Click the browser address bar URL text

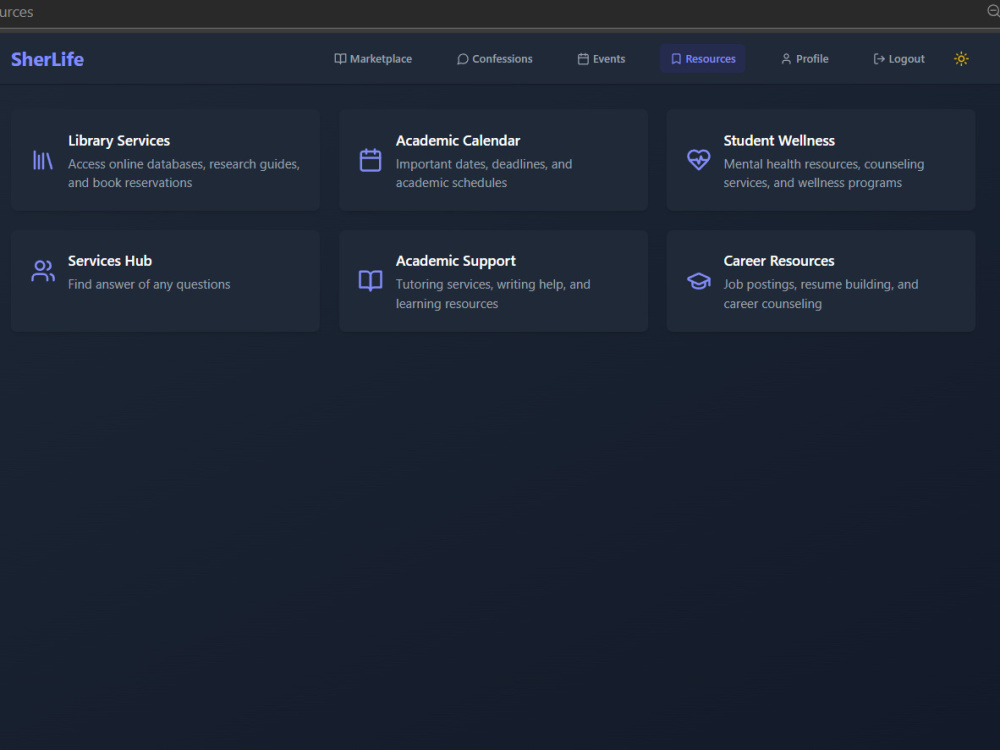[x=17, y=12]
